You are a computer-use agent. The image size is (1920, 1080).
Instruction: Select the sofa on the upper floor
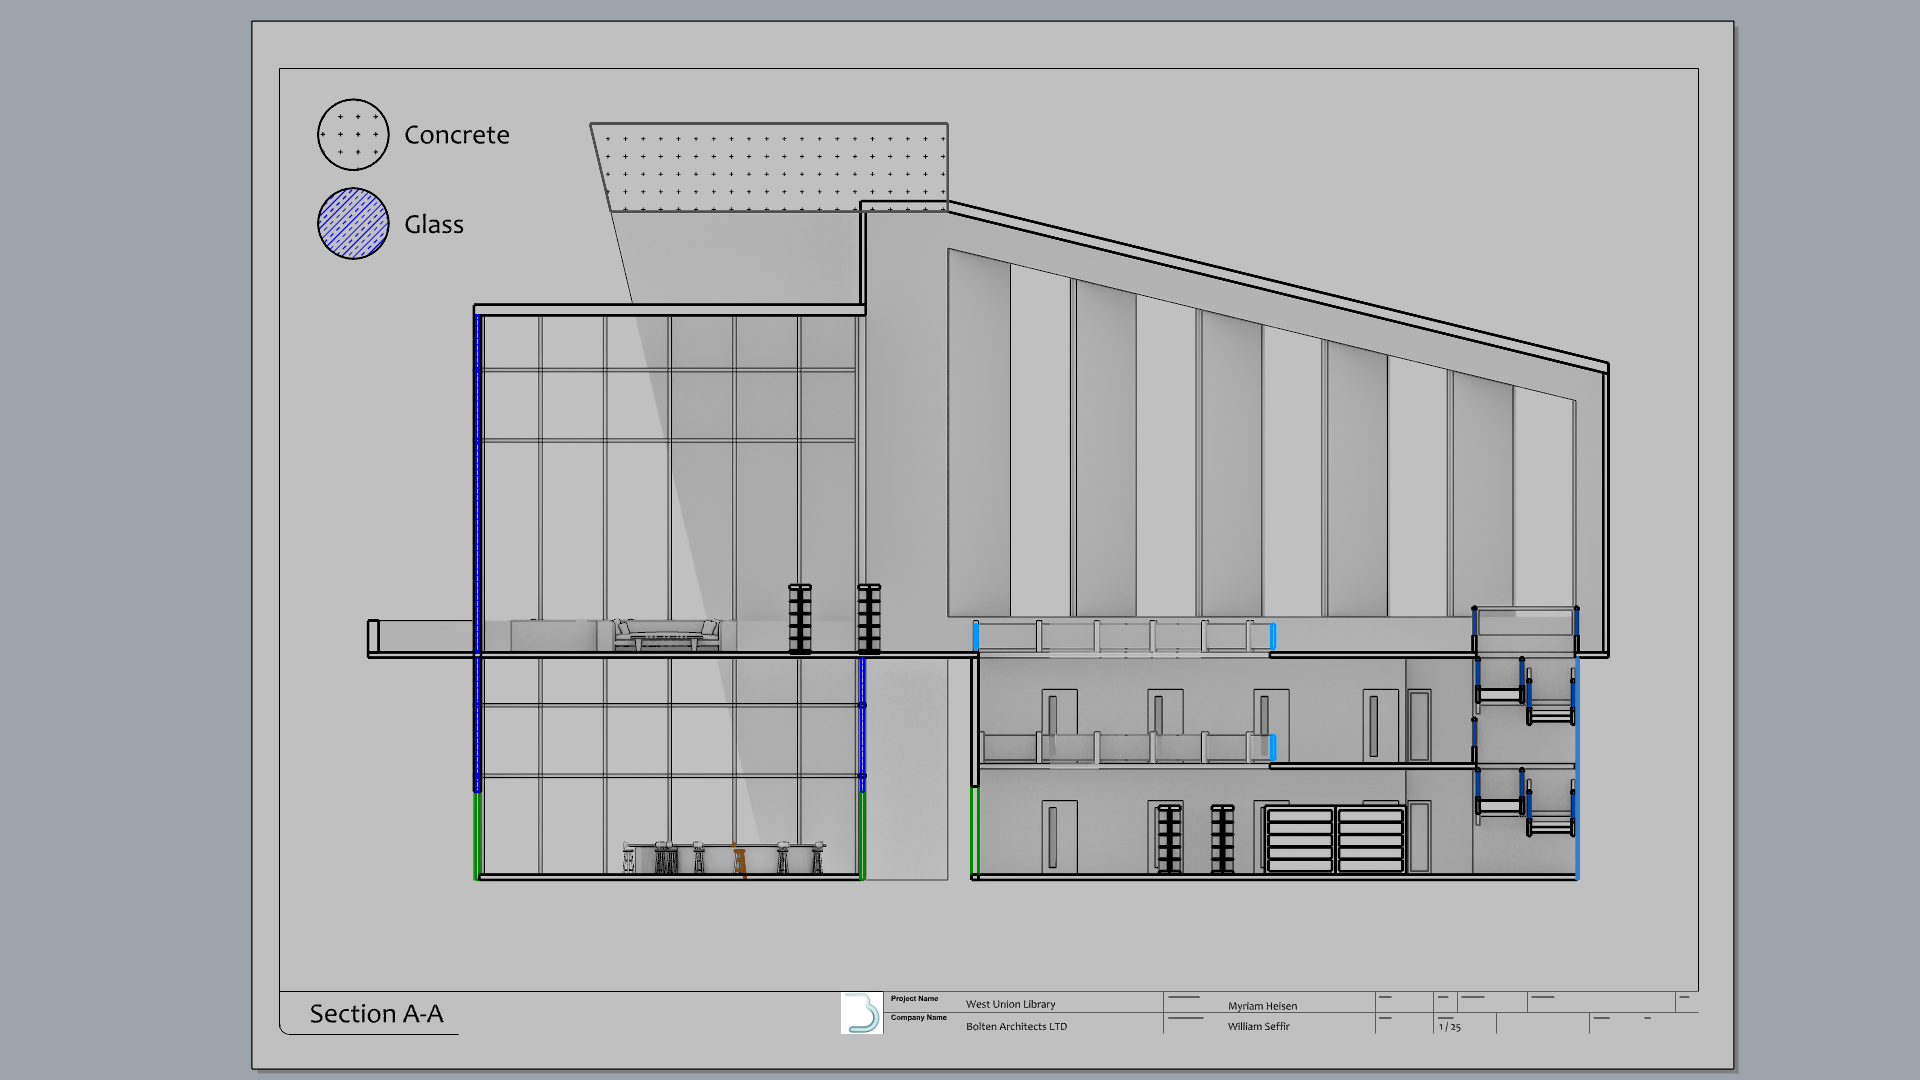point(666,635)
